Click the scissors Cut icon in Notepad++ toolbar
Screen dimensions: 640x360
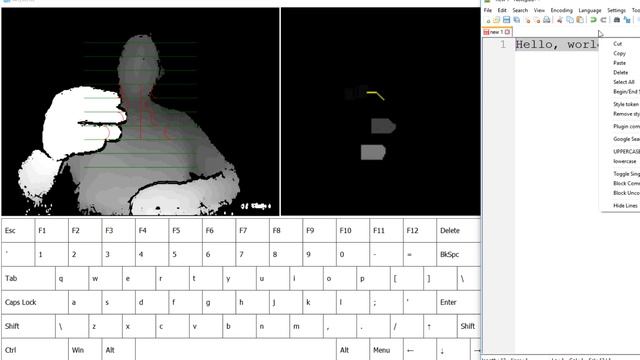[560, 20]
